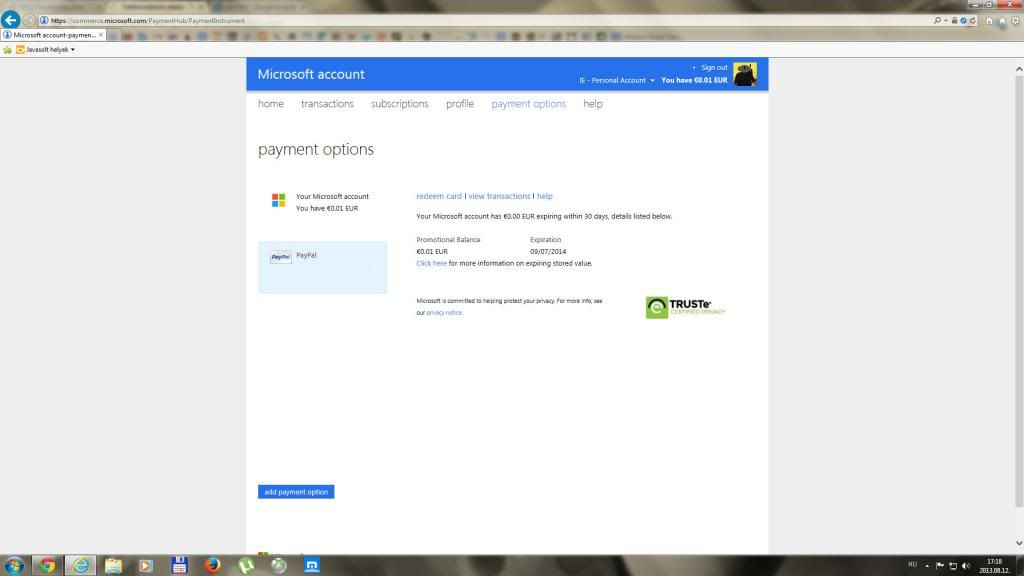Click the HU language indicator in tray
Screen dimensions: 1024x576
(x=912, y=564)
